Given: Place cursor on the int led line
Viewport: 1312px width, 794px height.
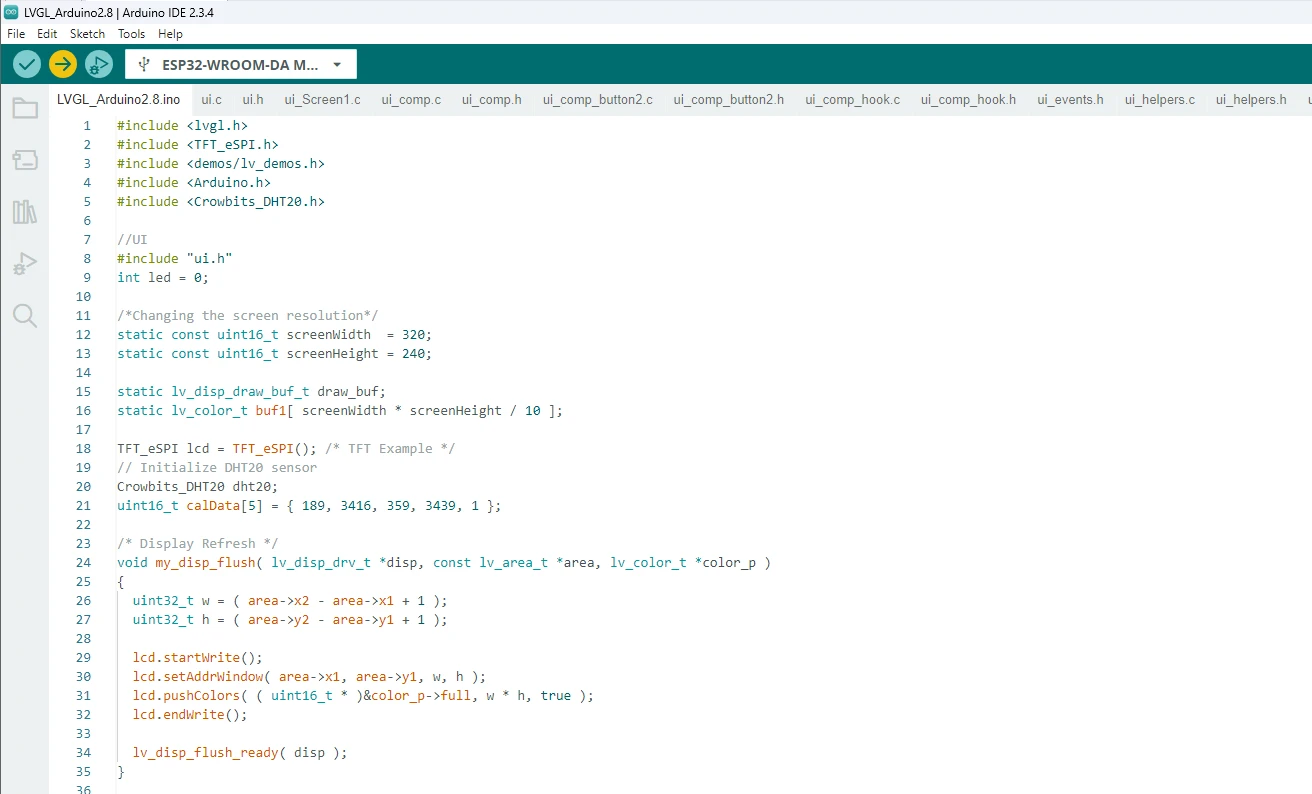Looking at the screenshot, I should point(162,277).
